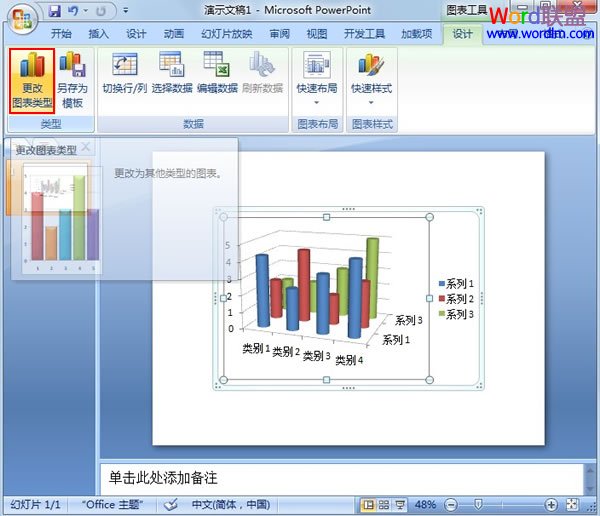Viewport: 600px width, 516px height.
Task: Start slide show from status bar icon
Action: (x=400, y=505)
